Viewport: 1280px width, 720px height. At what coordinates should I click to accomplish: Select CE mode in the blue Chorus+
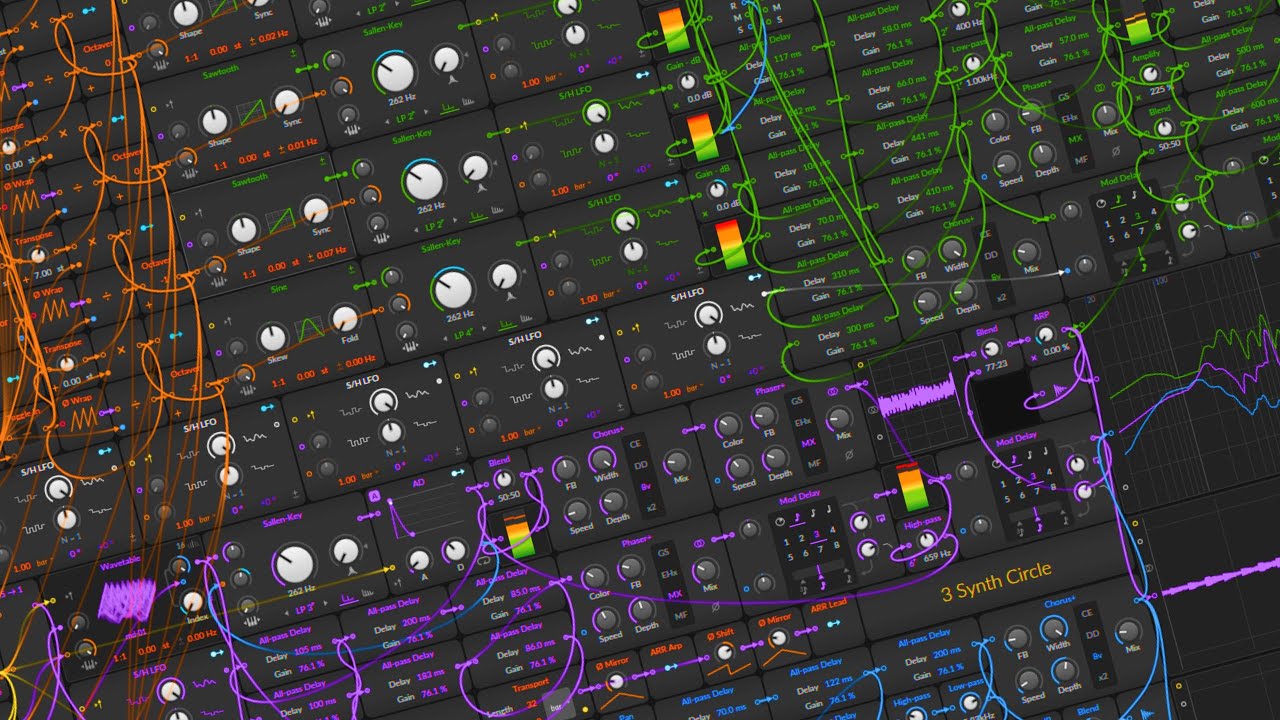click(x=1086, y=613)
